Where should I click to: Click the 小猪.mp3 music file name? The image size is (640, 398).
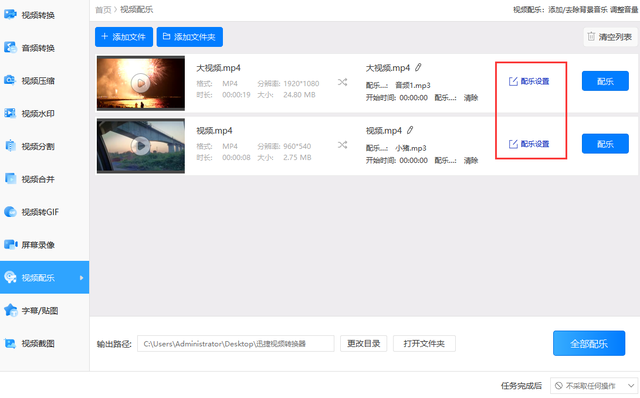411,148
